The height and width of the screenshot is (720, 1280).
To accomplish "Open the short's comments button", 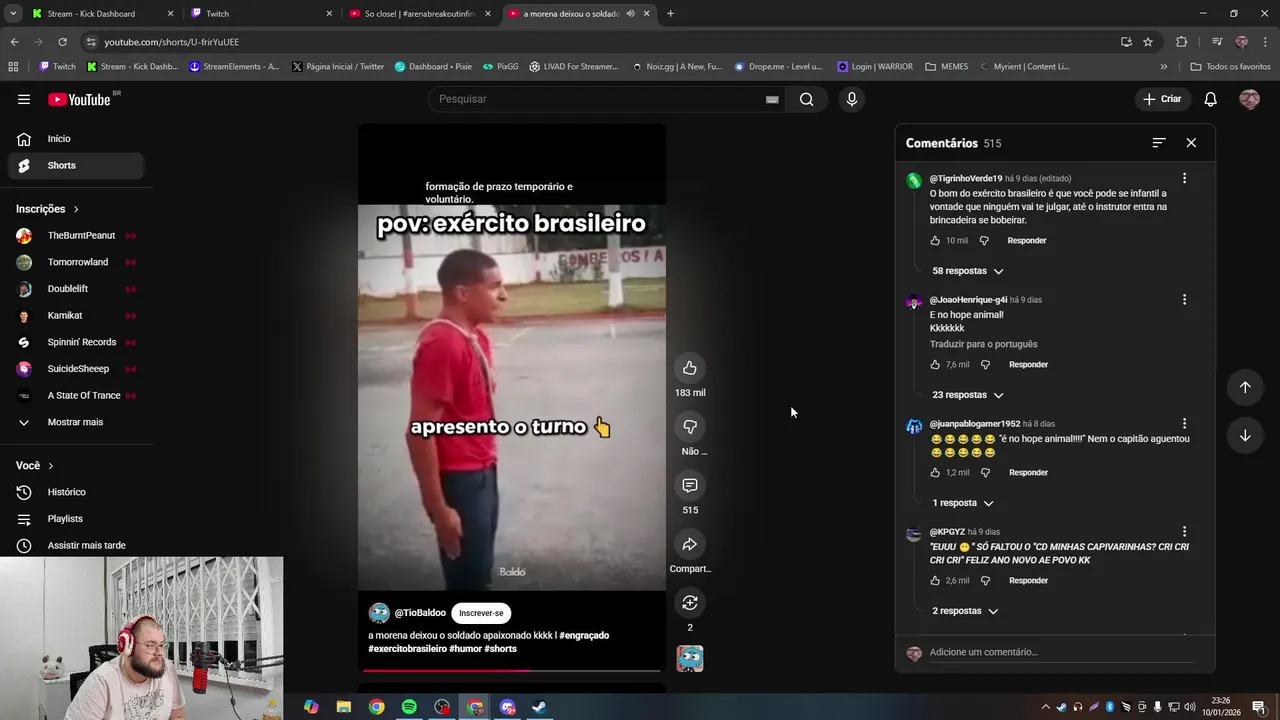I will [690, 486].
